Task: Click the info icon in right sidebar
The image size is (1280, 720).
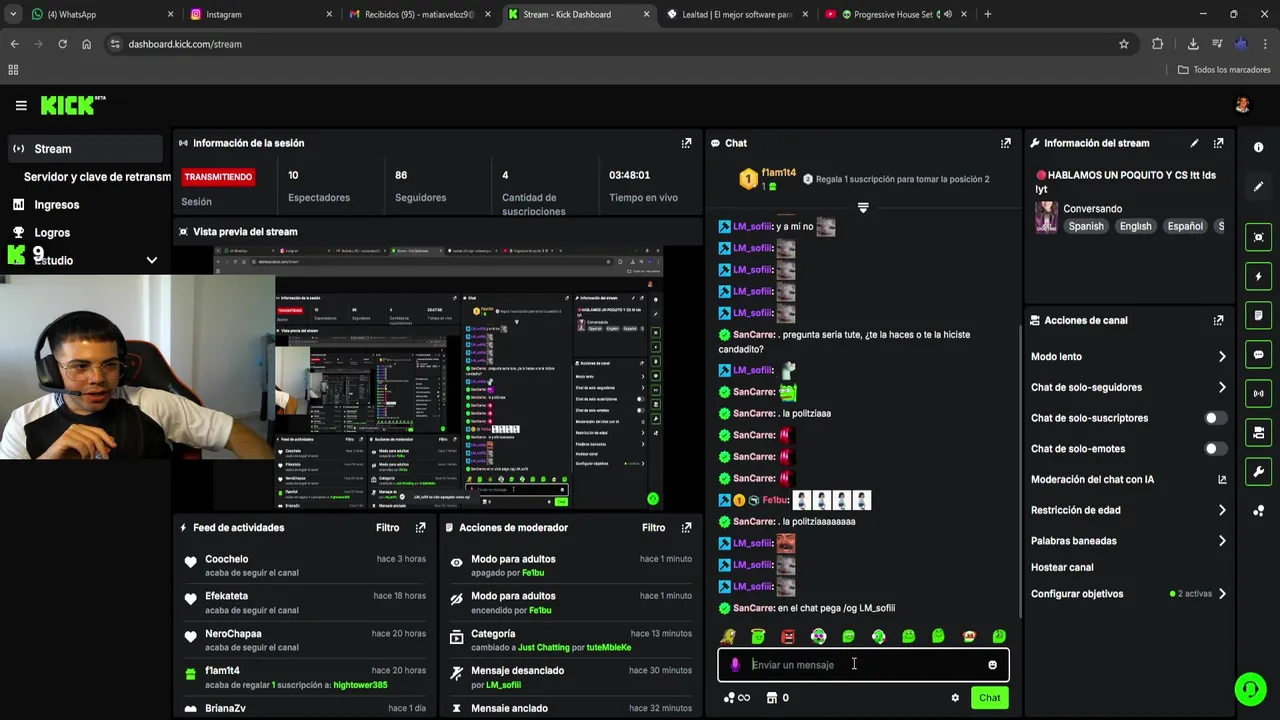Action: pos(1258,147)
